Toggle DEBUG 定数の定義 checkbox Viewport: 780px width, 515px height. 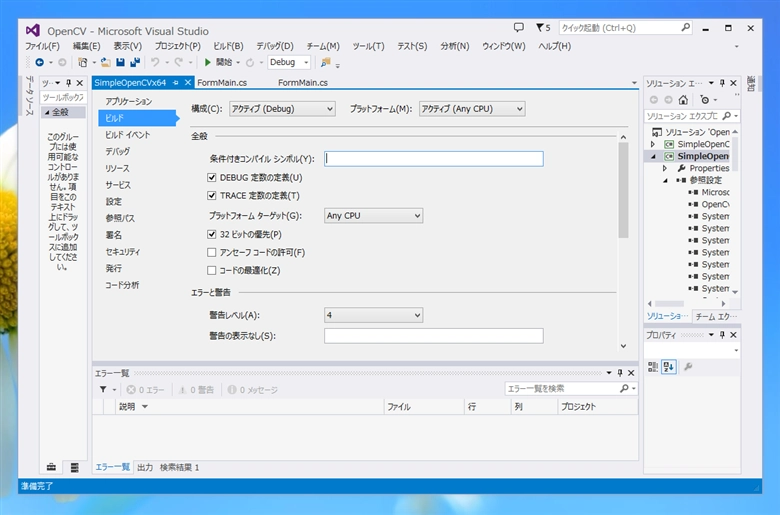pyautogui.click(x=211, y=177)
